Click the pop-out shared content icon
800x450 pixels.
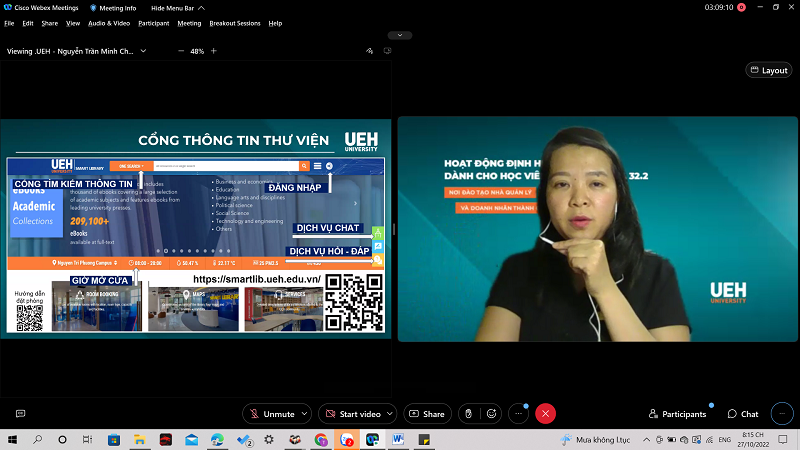(387, 51)
